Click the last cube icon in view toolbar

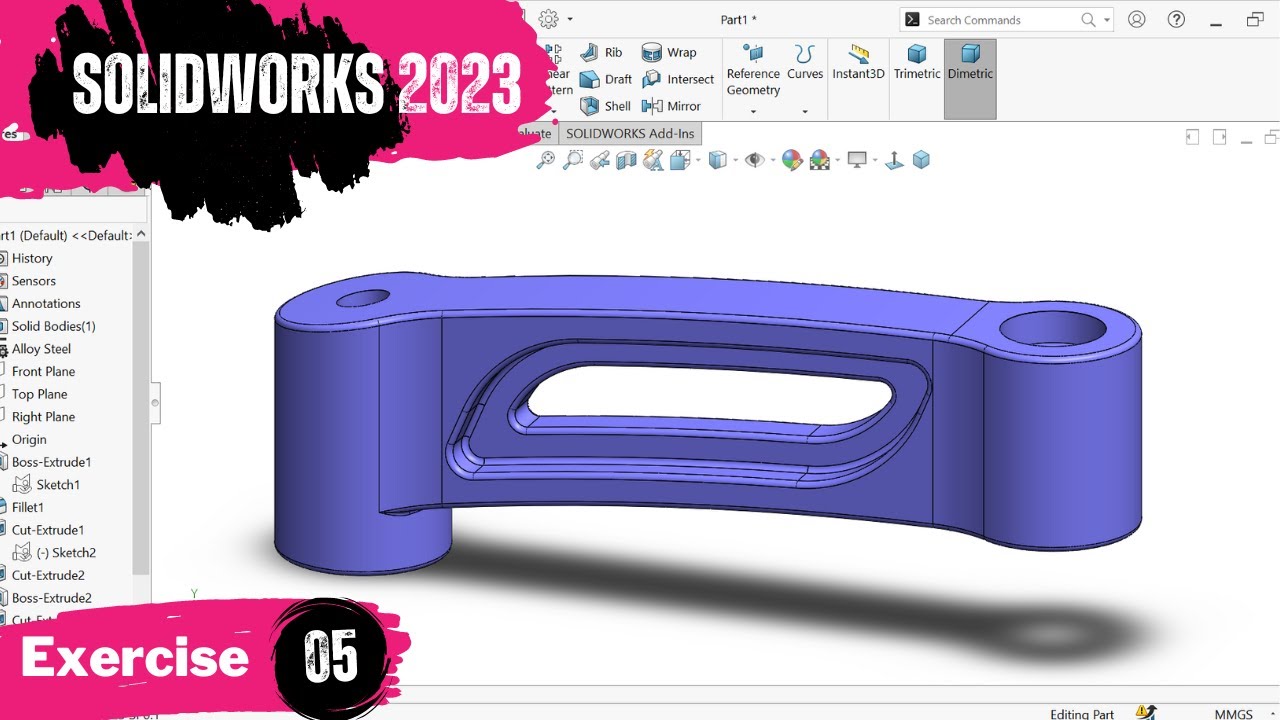(921, 160)
